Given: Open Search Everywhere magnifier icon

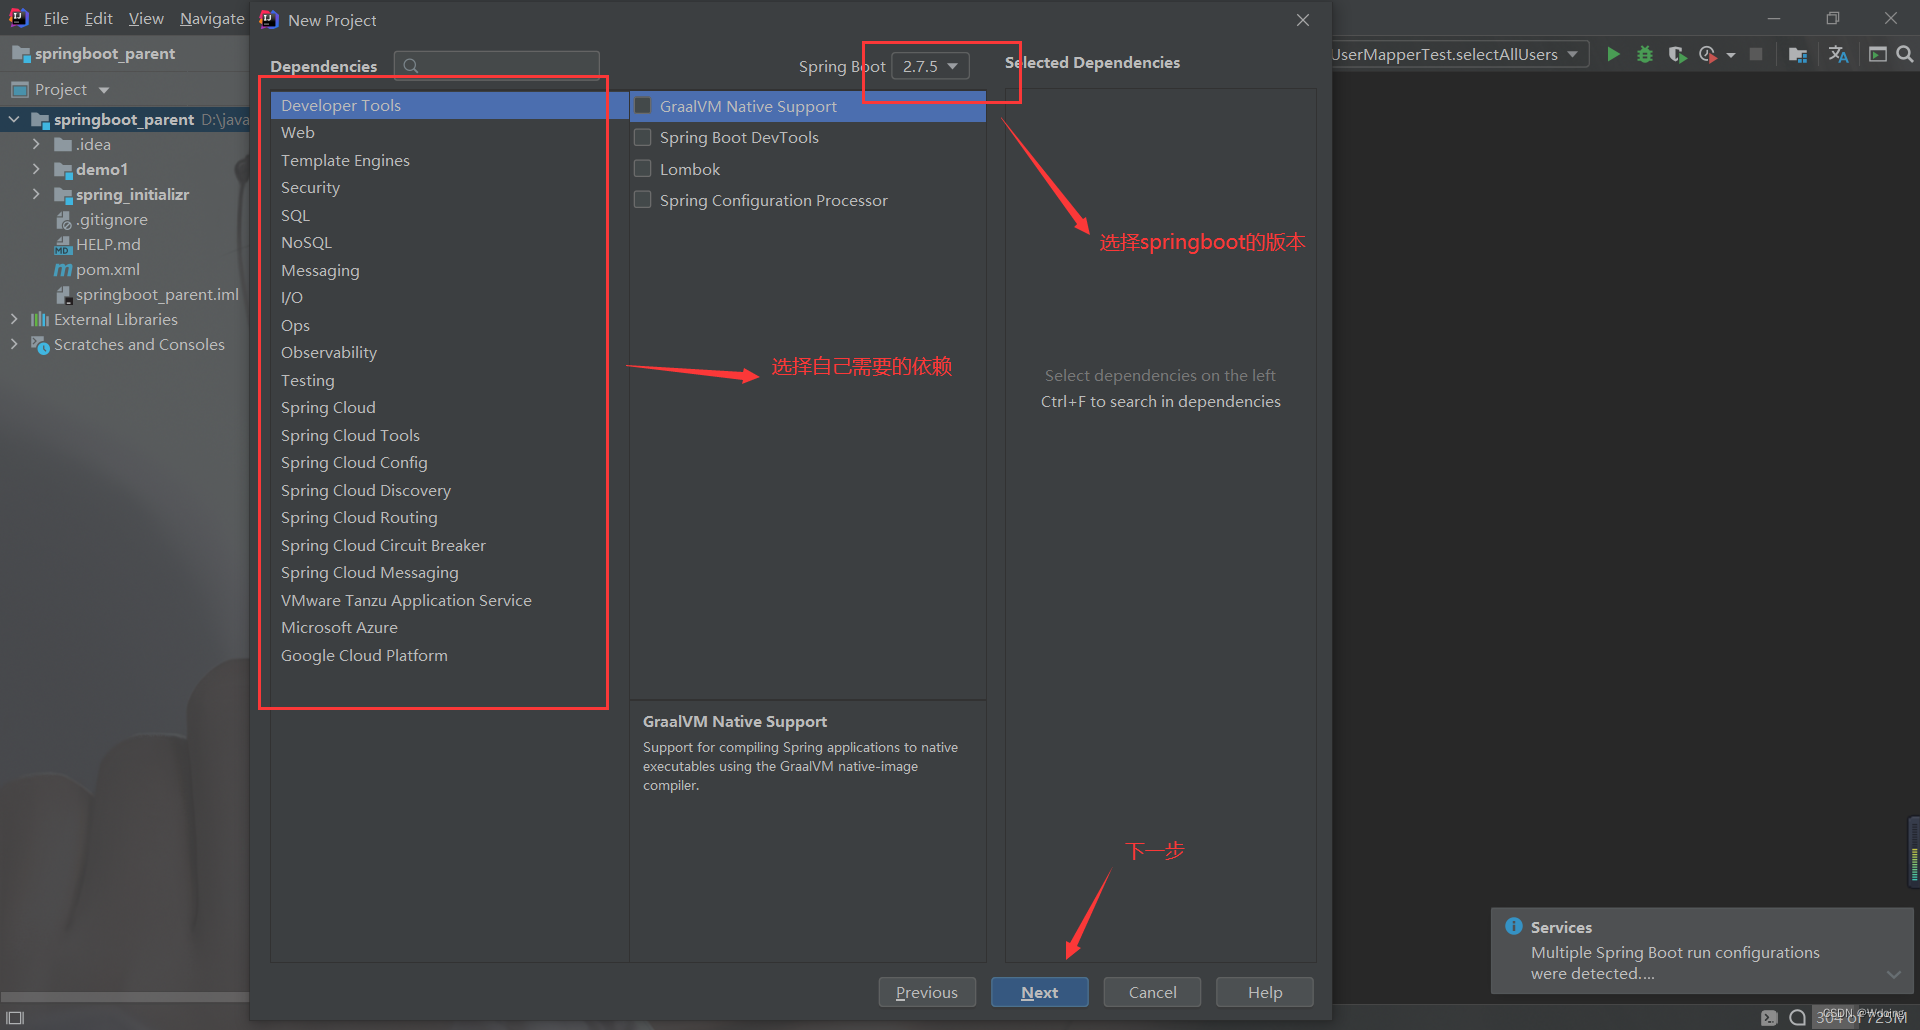Looking at the screenshot, I should (1905, 54).
